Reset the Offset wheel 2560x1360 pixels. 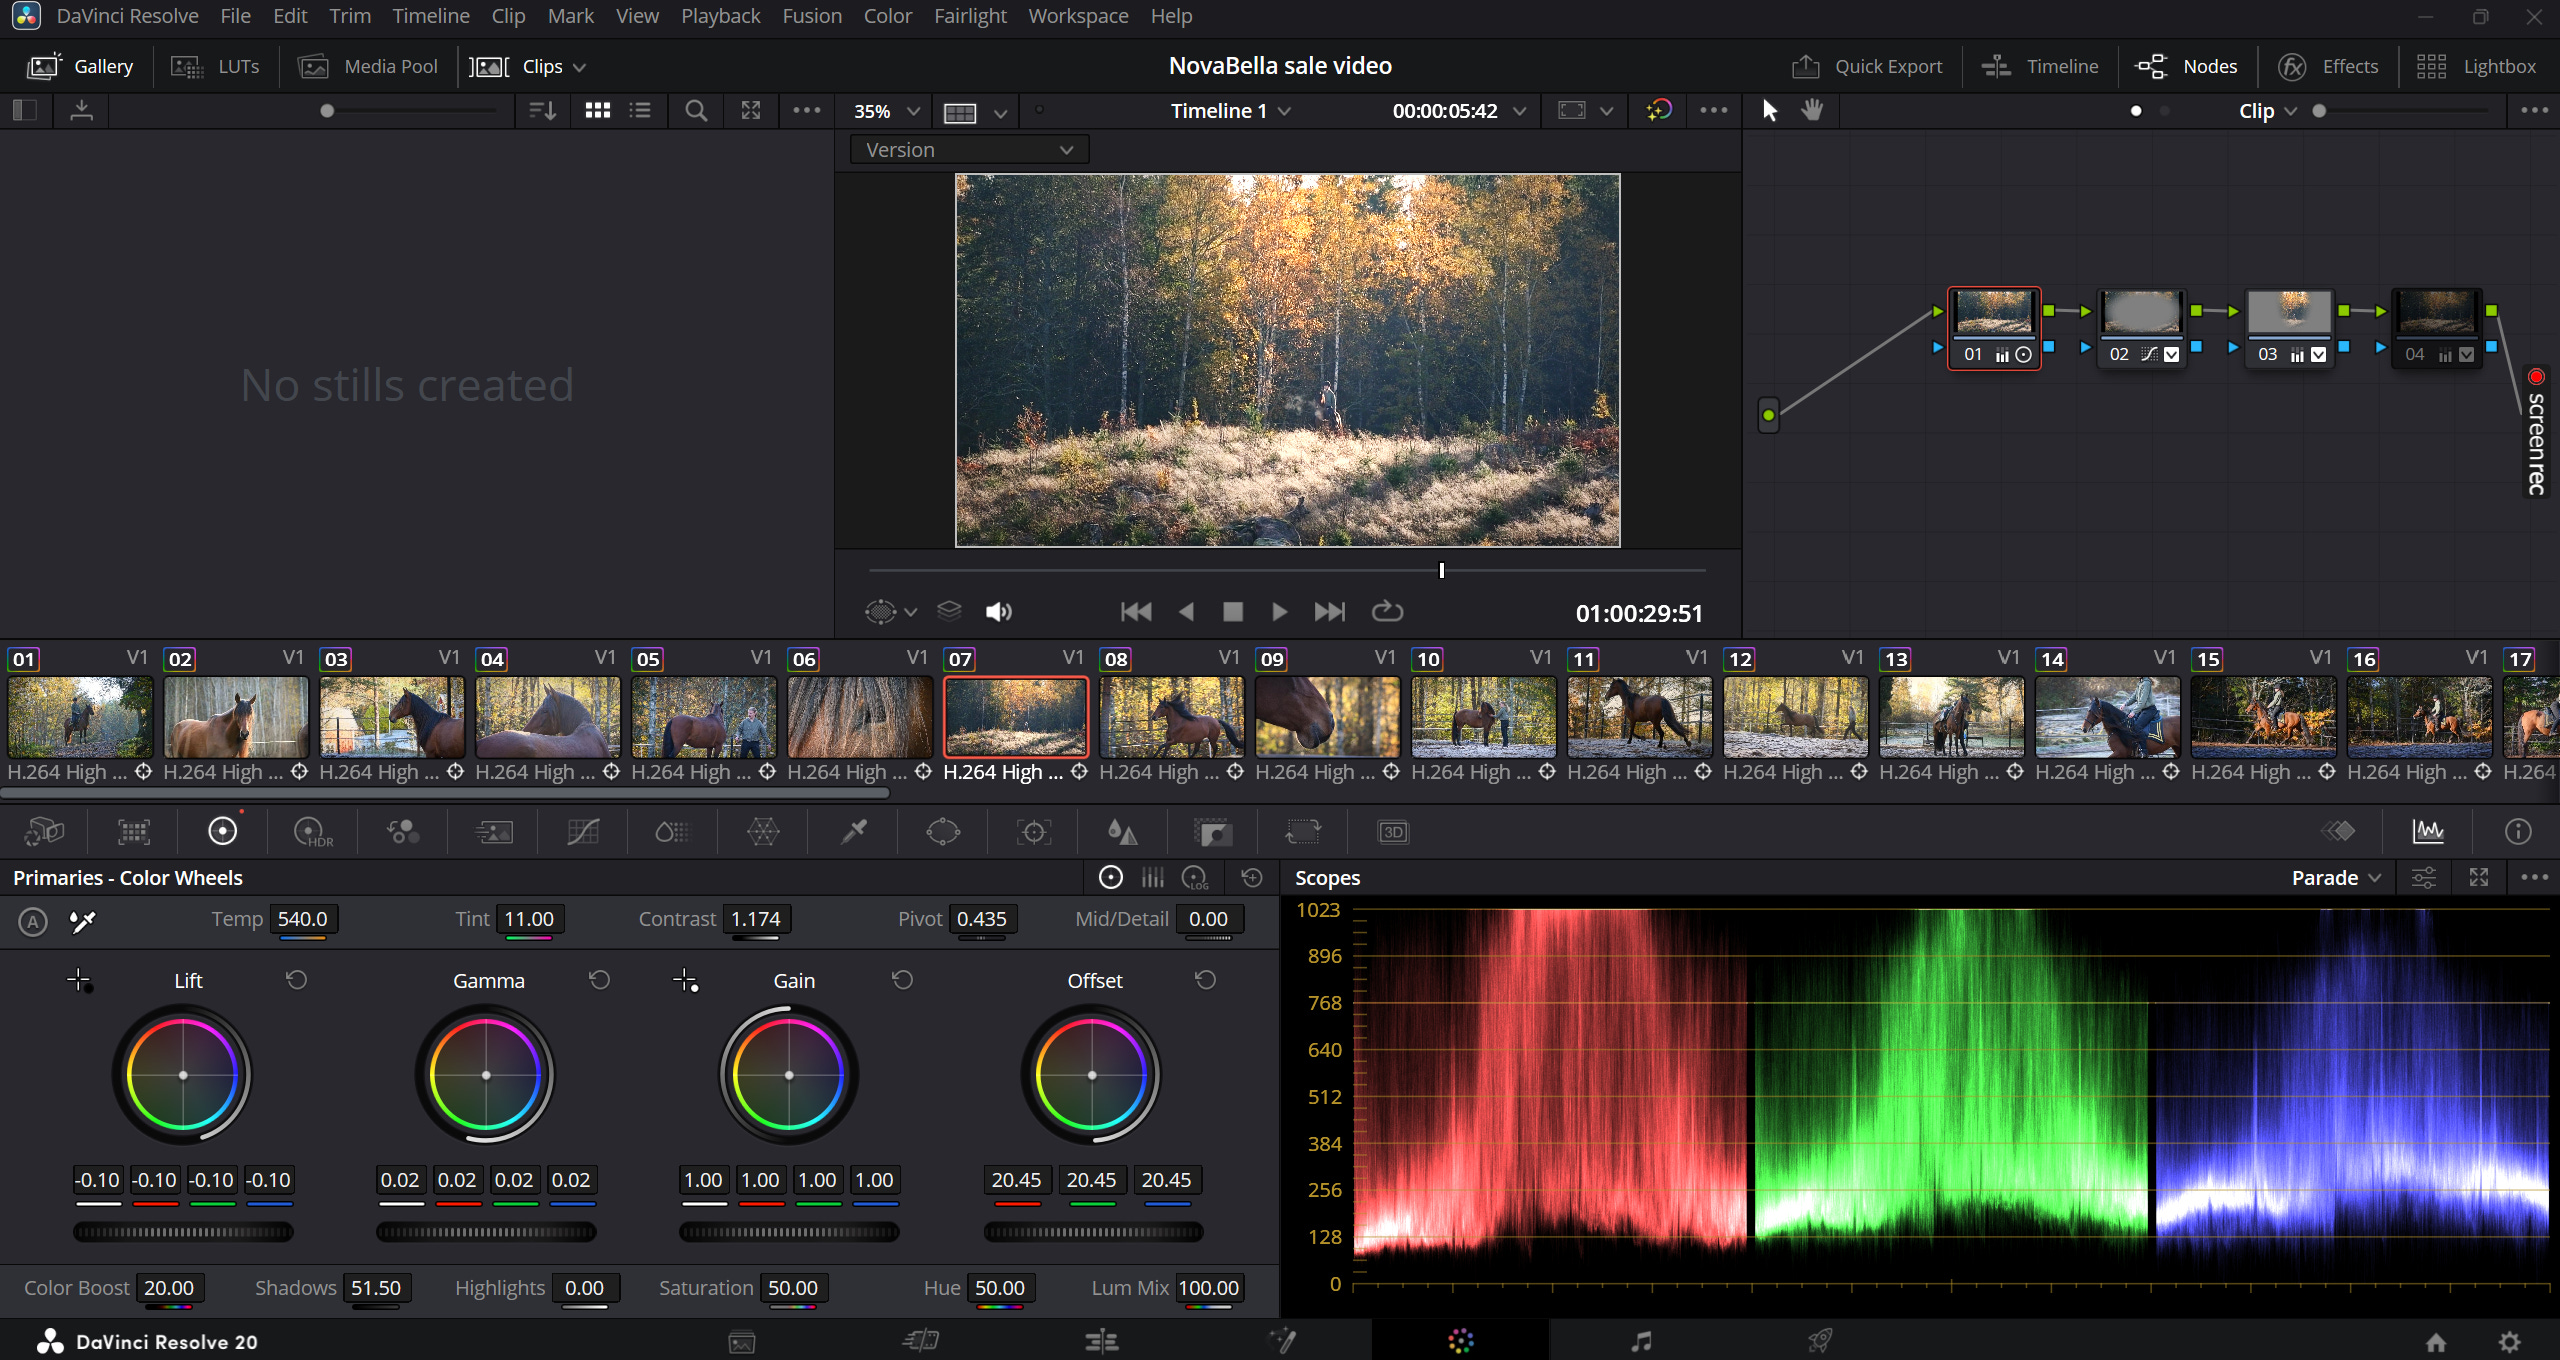1205,980
